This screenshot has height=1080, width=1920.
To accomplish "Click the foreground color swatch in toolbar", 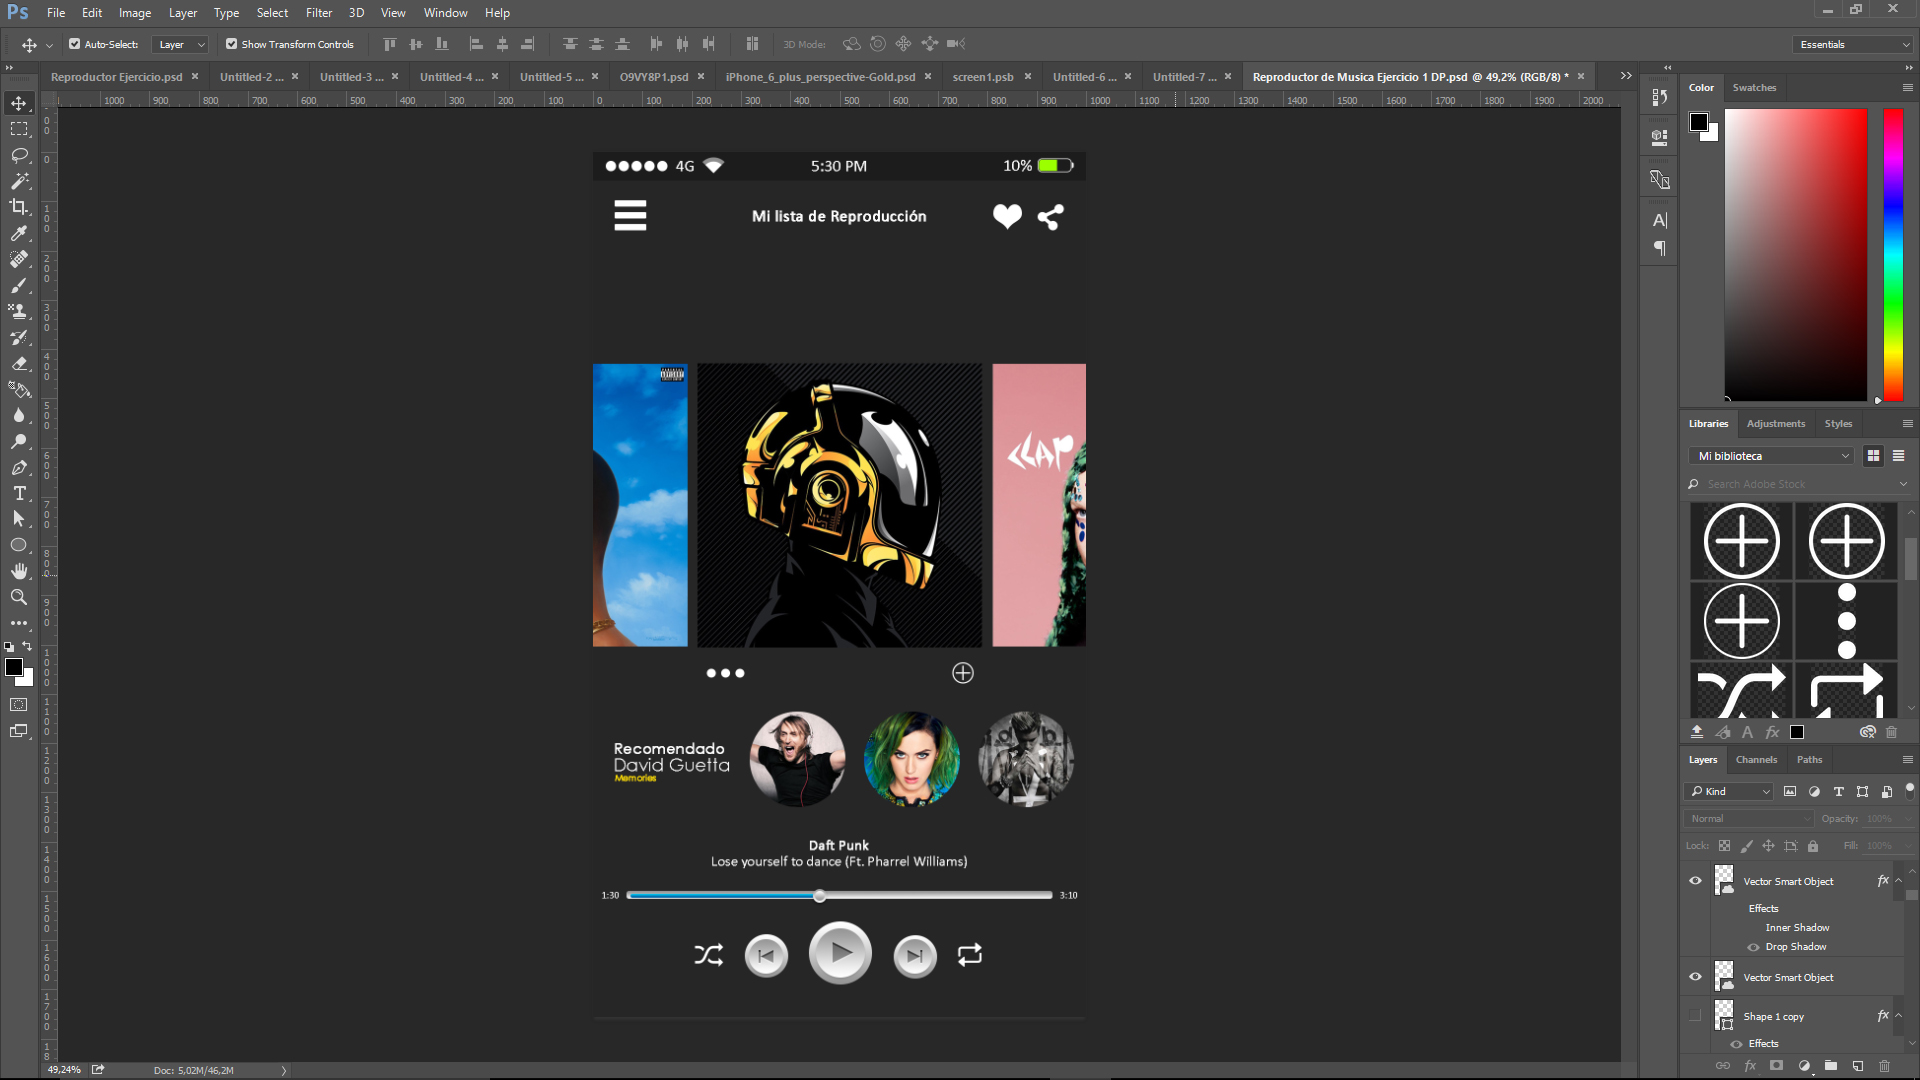I will pyautogui.click(x=14, y=667).
